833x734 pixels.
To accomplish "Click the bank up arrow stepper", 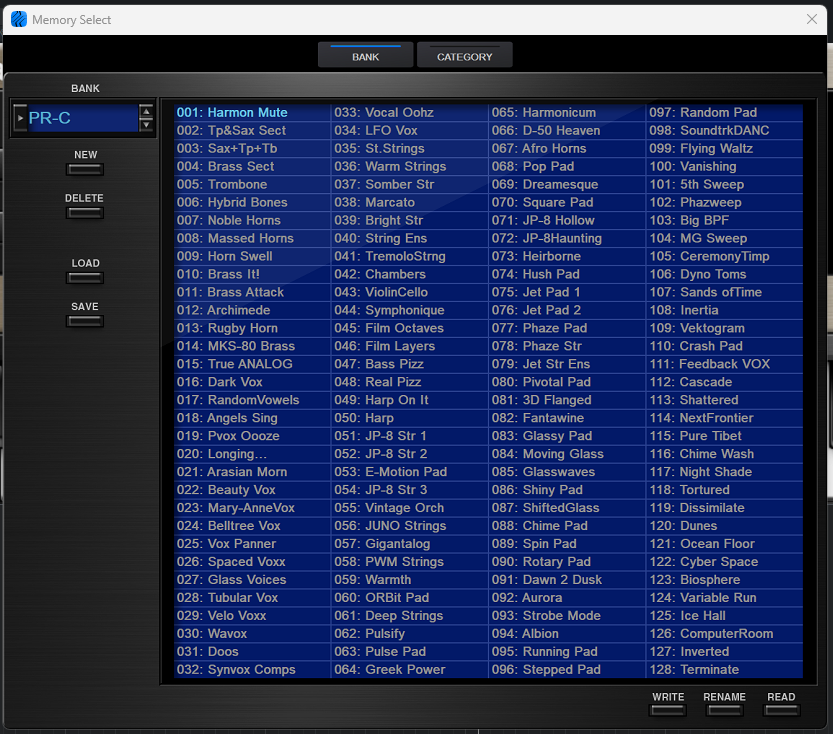I will coord(147,111).
